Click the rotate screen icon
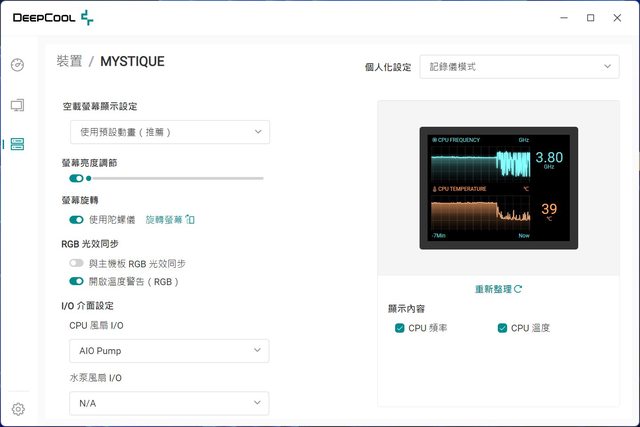Viewport: 640px width, 427px height. click(191, 219)
